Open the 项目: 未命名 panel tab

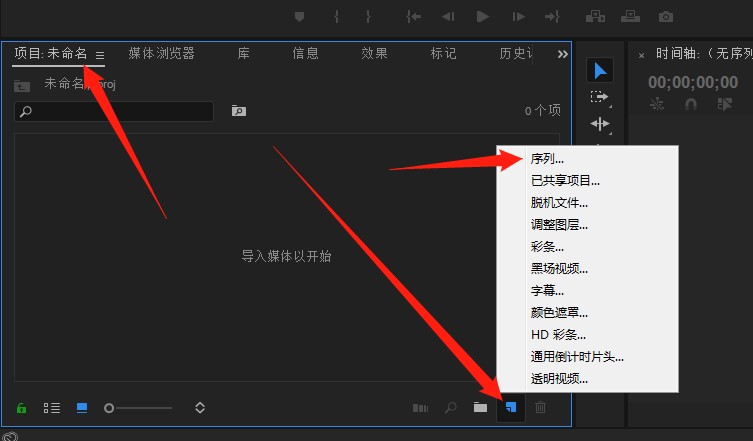[50, 53]
